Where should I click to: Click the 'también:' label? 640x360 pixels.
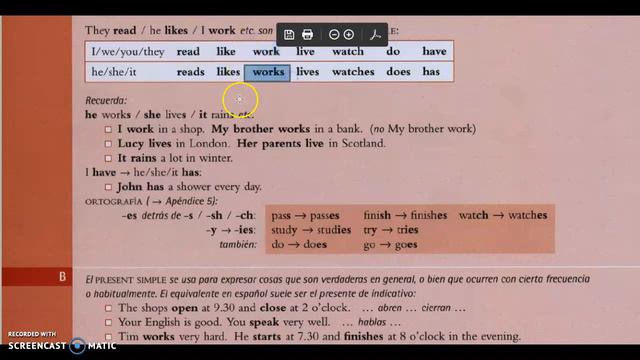(x=238, y=244)
